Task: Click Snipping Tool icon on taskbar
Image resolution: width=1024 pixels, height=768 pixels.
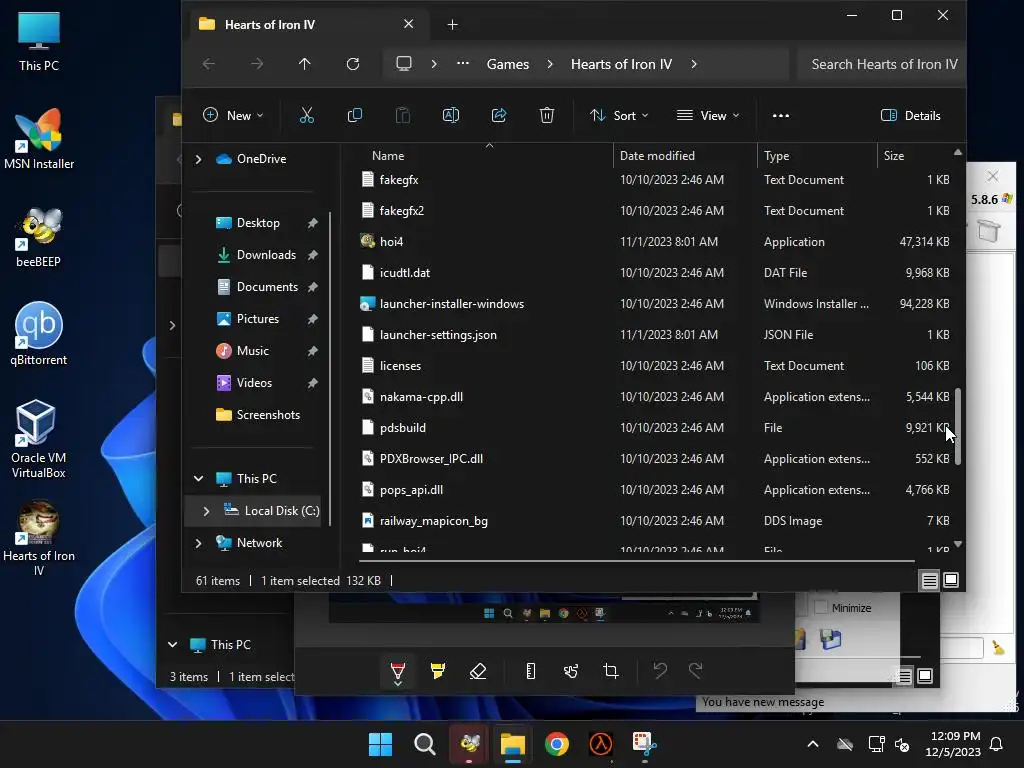Action: 645,744
